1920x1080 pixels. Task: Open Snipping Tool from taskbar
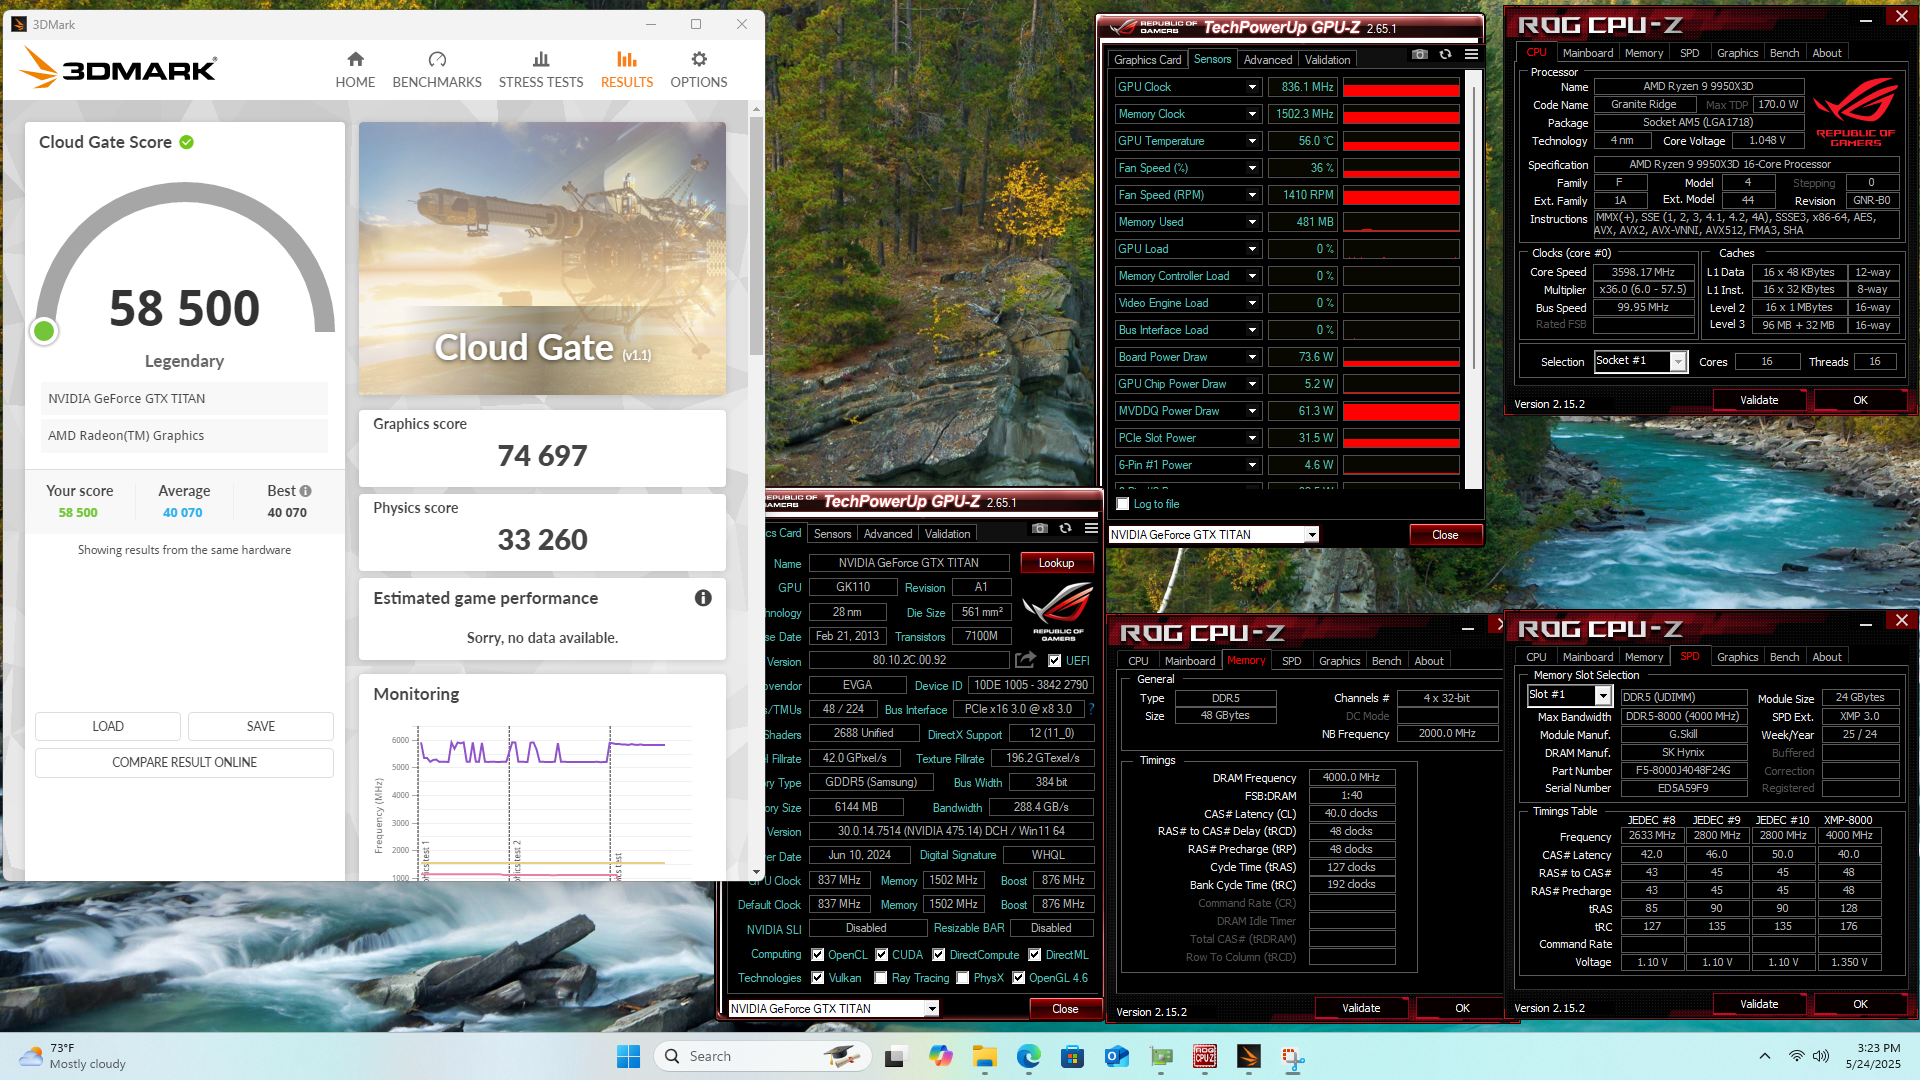click(x=1293, y=1056)
